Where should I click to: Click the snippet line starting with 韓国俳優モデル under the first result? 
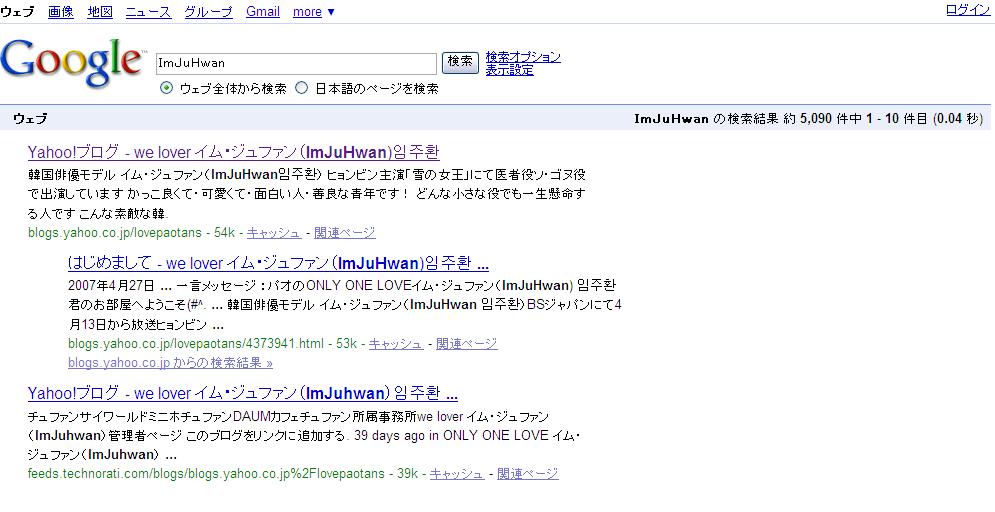pos(306,174)
